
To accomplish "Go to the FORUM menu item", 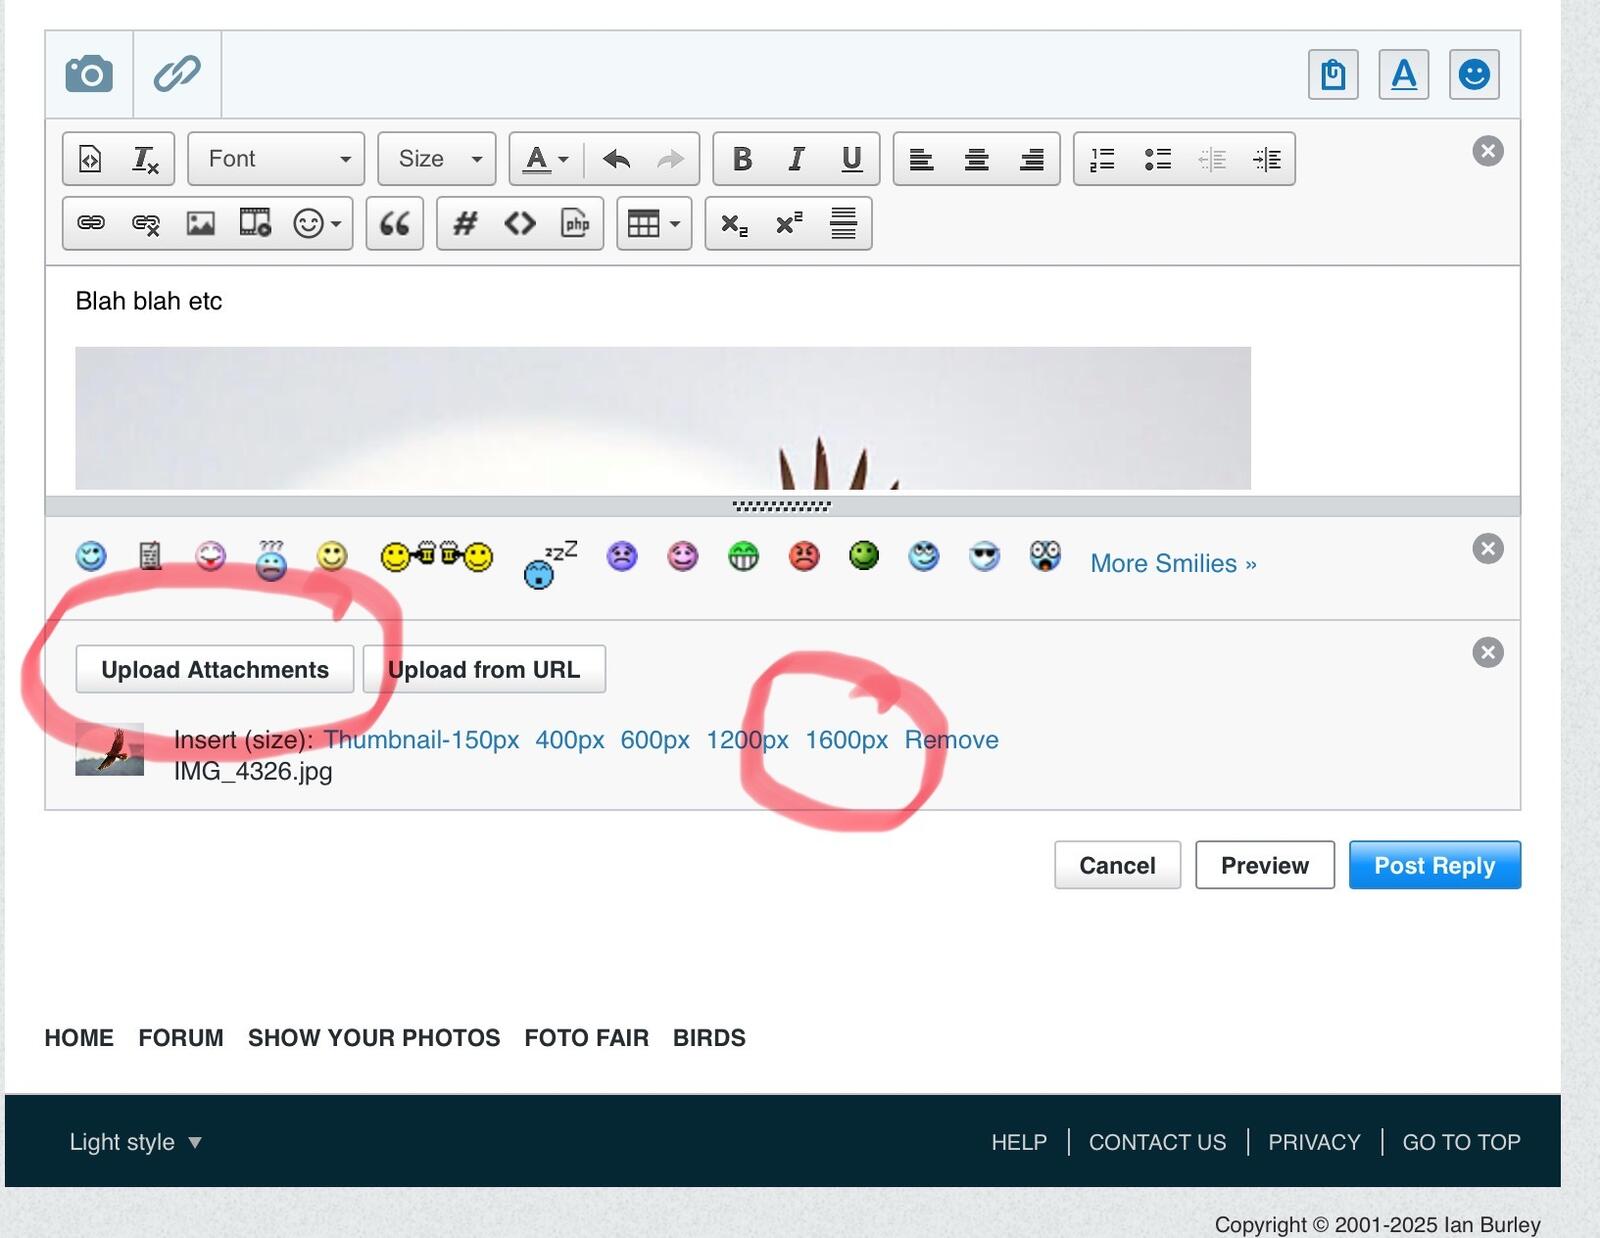I will point(181,1038).
